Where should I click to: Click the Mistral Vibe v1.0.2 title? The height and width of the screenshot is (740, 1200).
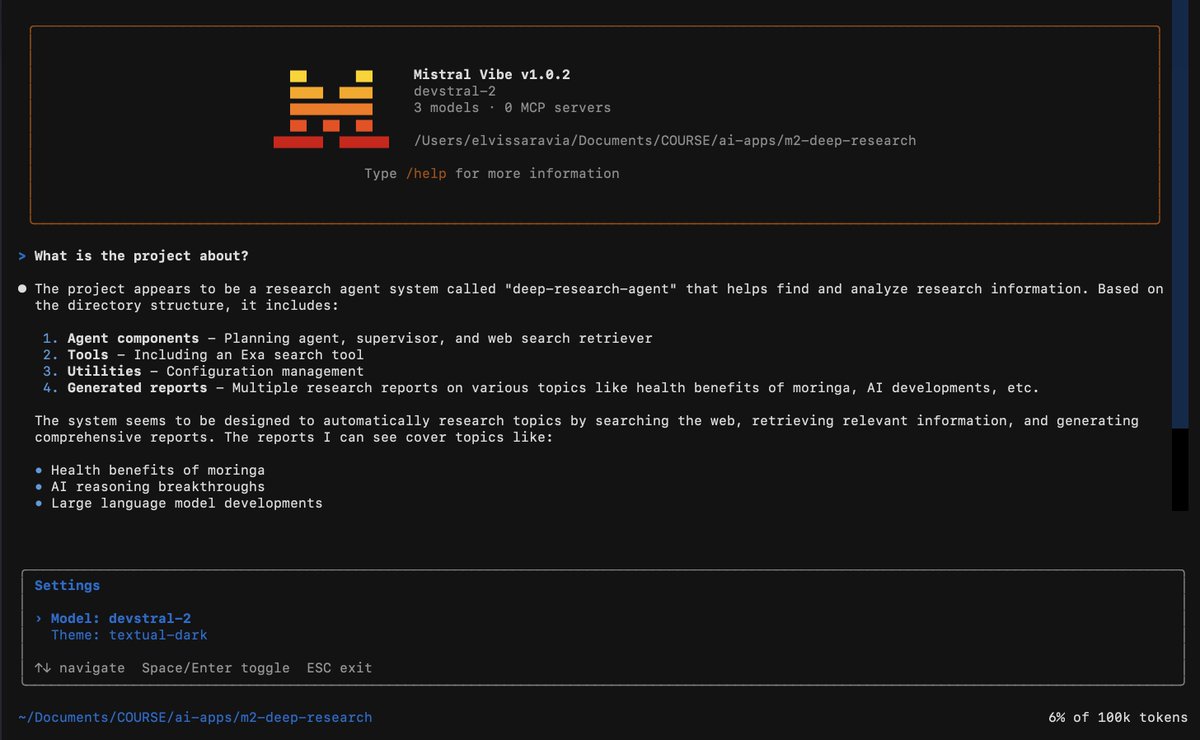point(492,75)
